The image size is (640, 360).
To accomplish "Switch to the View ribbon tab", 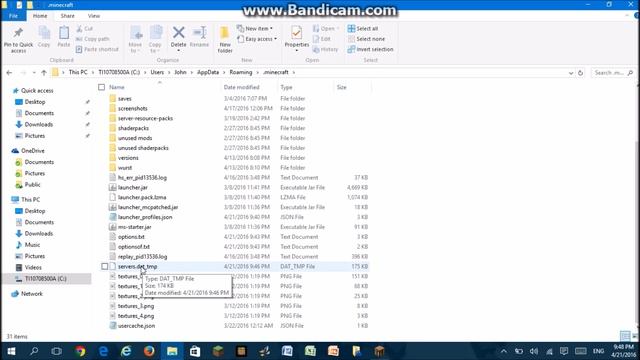I will click(94, 16).
